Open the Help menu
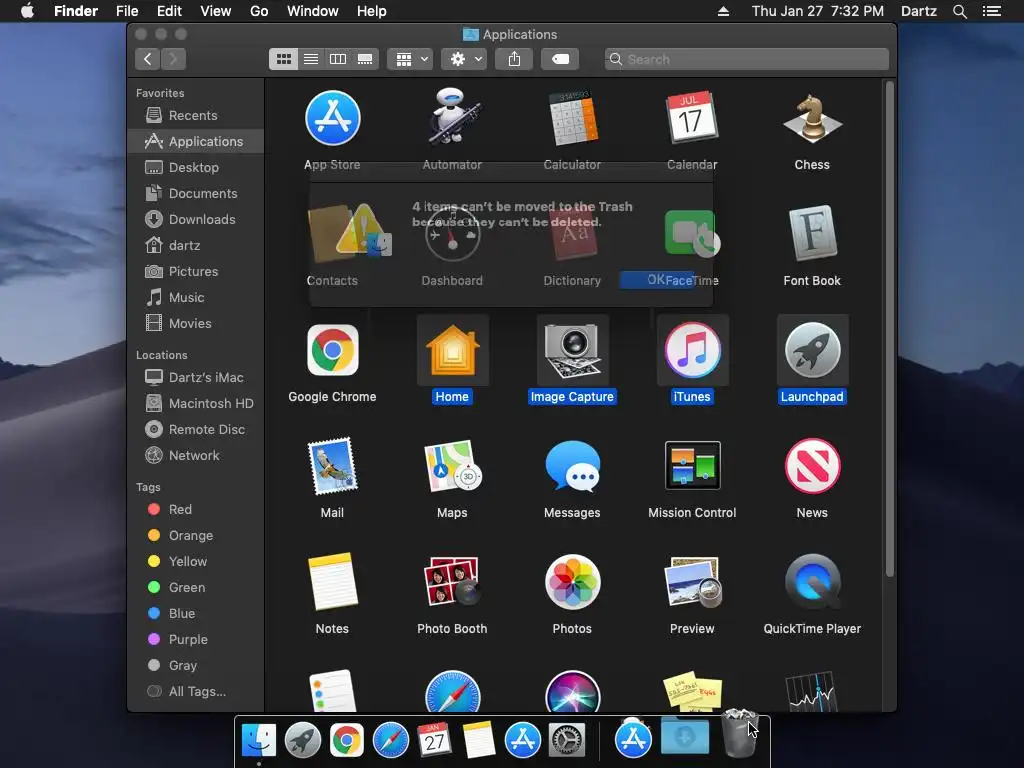Screen dimensions: 1024x768 (x=372, y=11)
